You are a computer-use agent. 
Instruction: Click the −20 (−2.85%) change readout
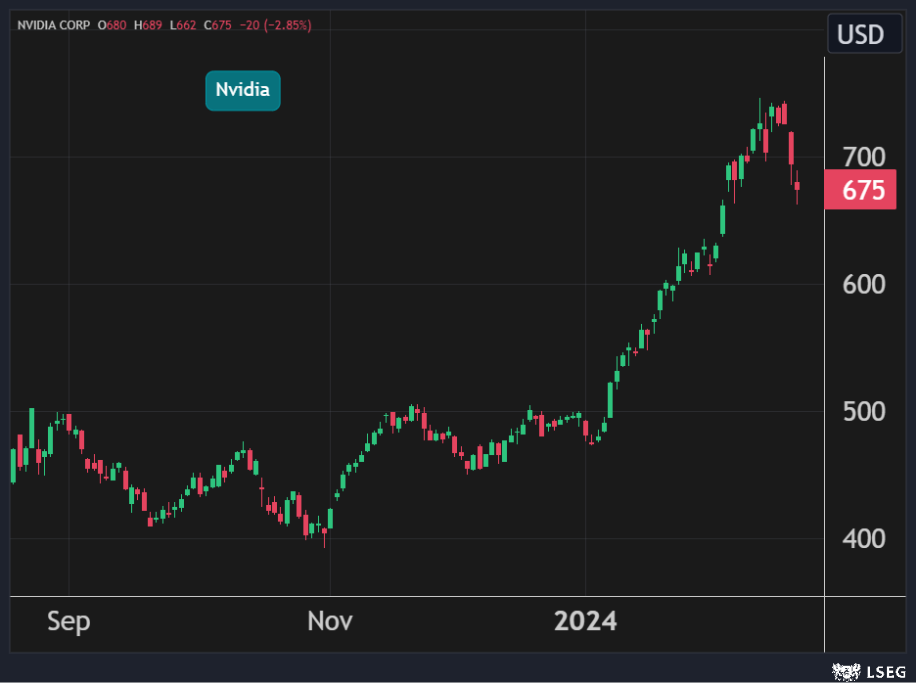click(x=276, y=25)
